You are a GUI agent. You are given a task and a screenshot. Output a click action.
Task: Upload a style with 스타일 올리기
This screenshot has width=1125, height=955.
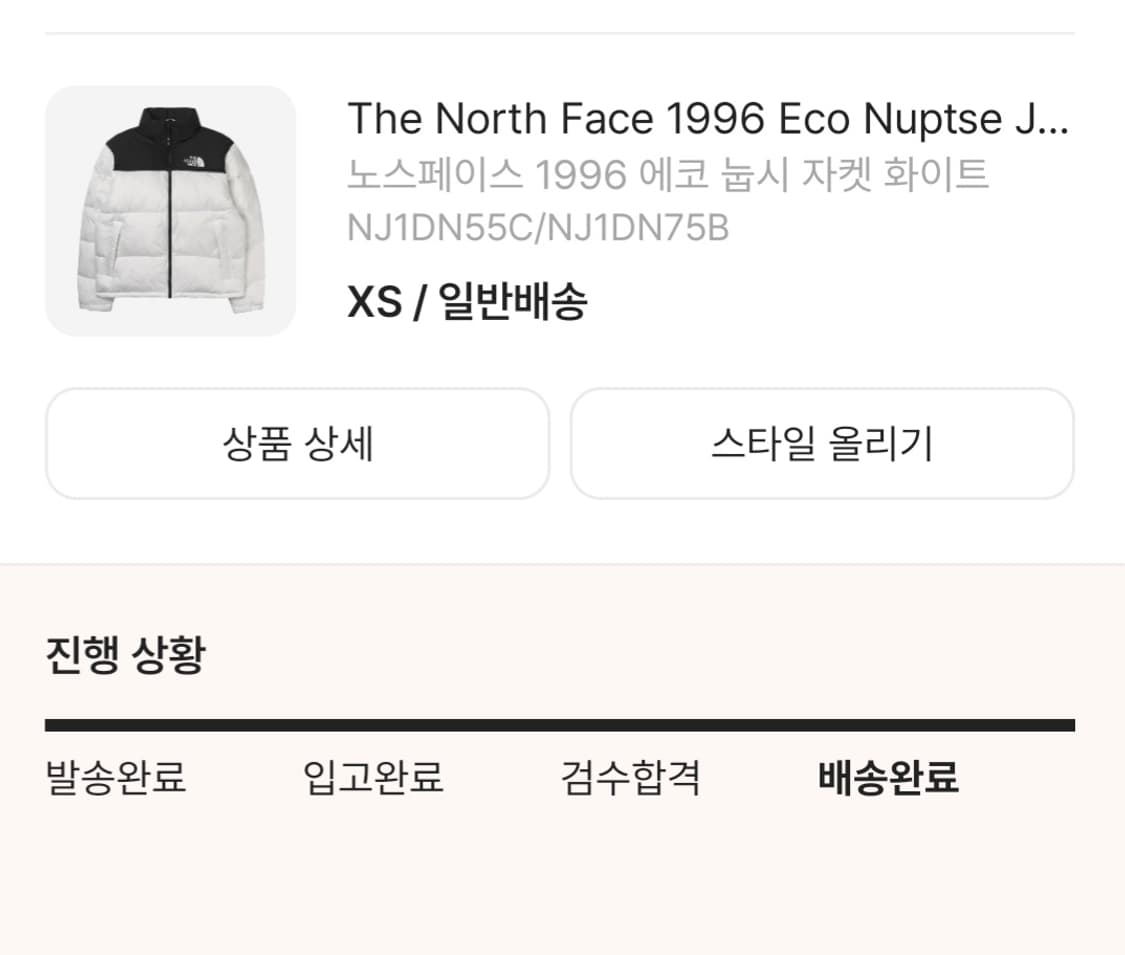pyautogui.click(x=822, y=444)
